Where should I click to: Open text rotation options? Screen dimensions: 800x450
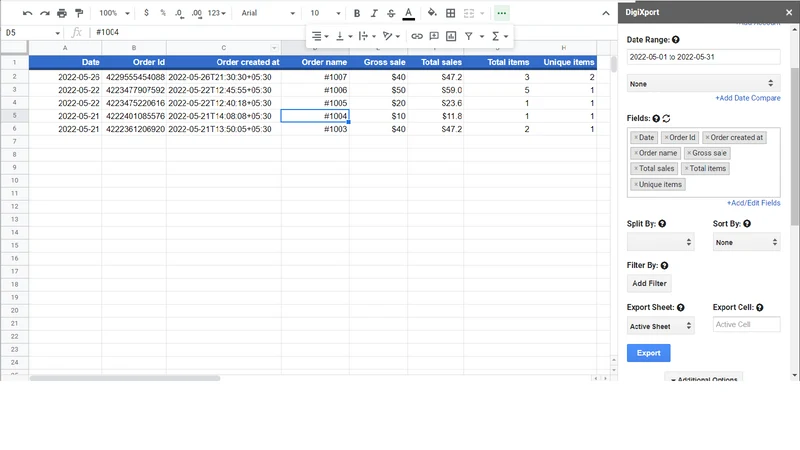391,36
